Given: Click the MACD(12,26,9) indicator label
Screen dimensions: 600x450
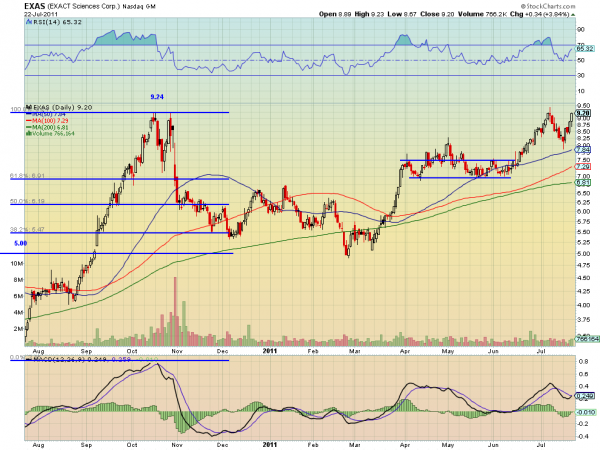Looking at the screenshot, I should click(58, 359).
